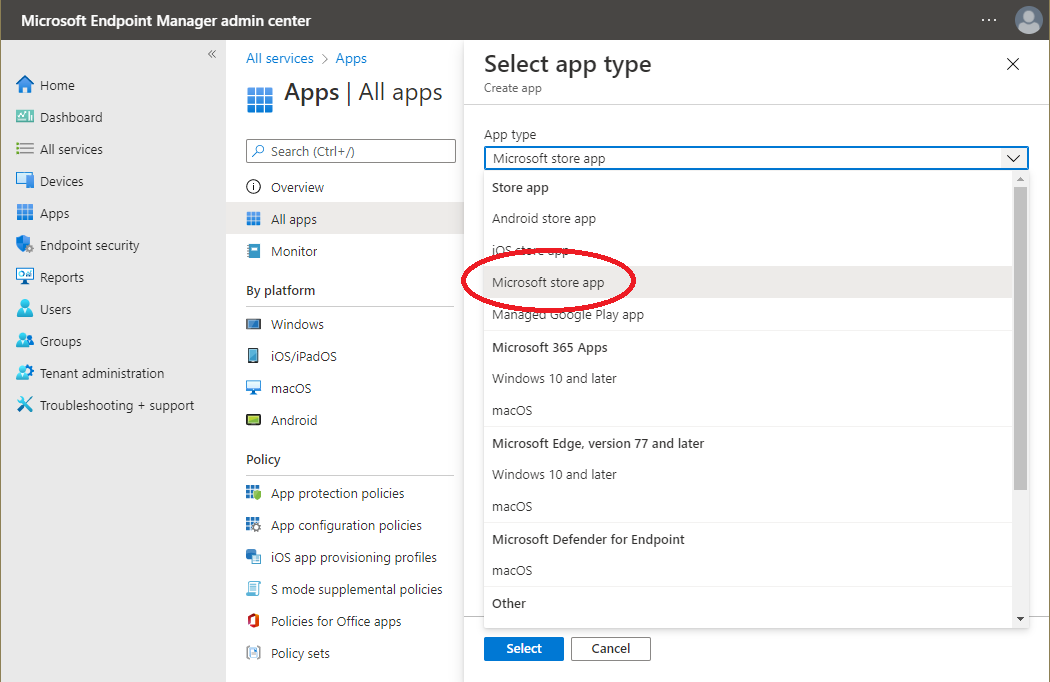This screenshot has width=1050, height=682.
Task: Go to Tenant administration in sidebar
Action: (102, 373)
